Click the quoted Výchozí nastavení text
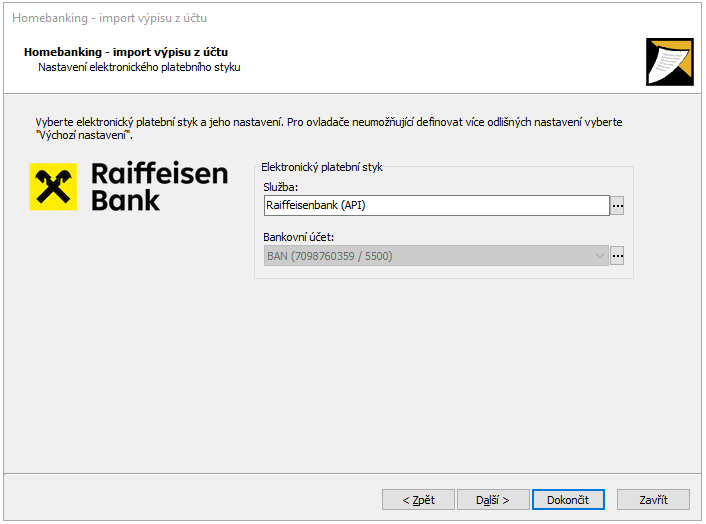Viewport: 706px width, 524px height. pyautogui.click(x=84, y=135)
